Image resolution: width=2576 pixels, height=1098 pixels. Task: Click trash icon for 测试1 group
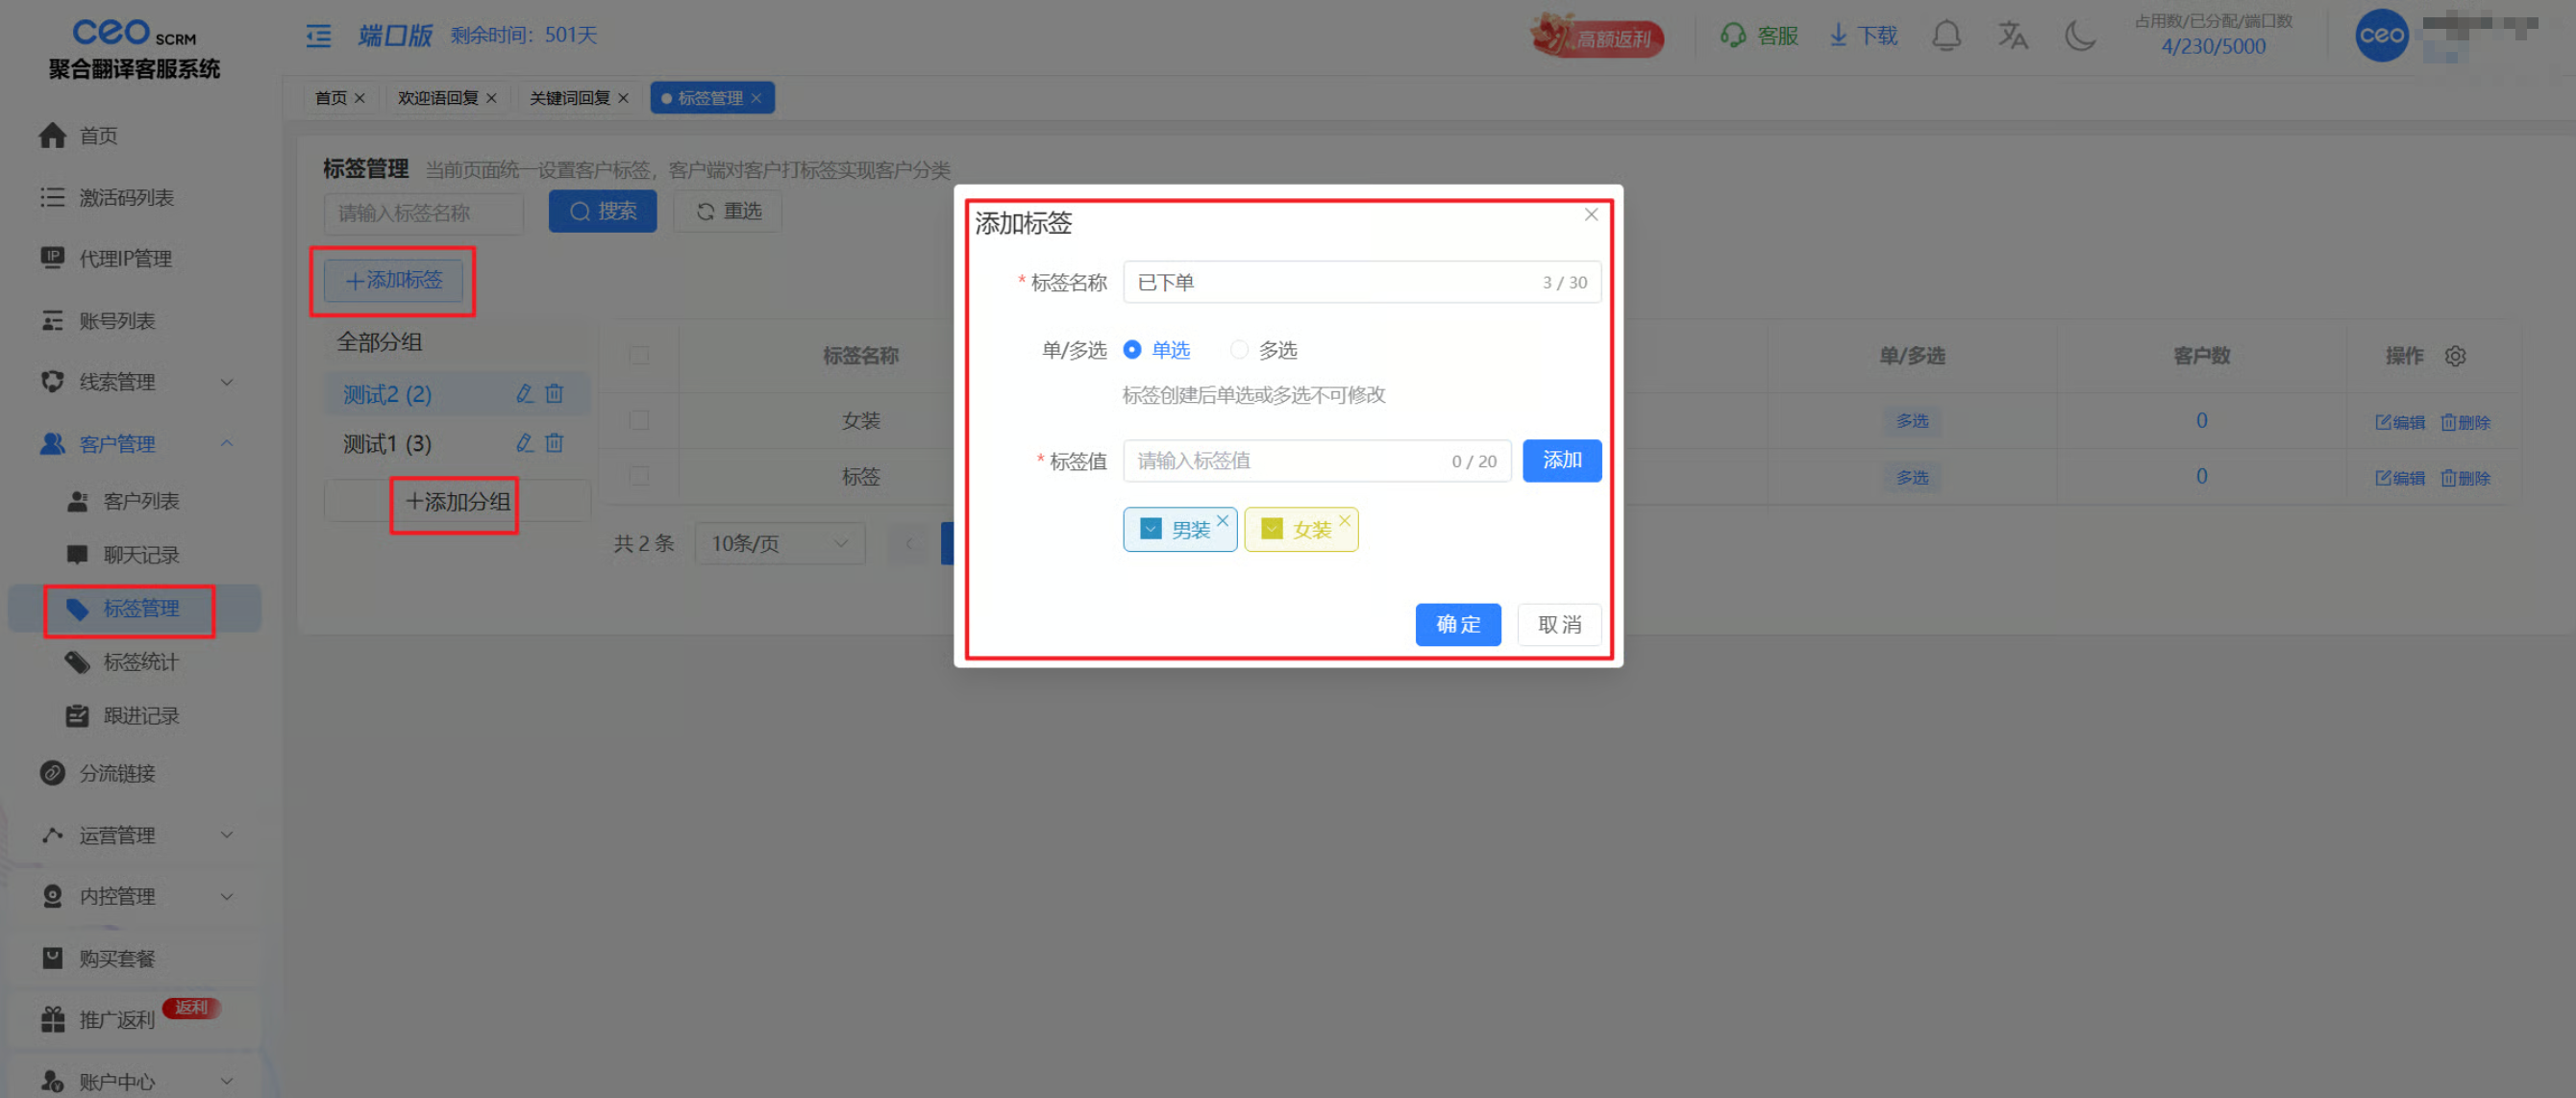[x=555, y=443]
